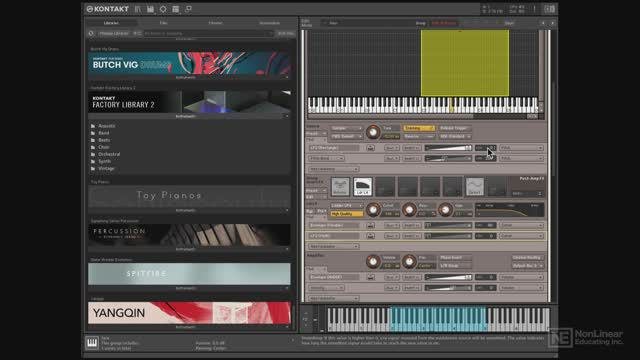
Task: Click the yellow mapped zone in mapping editor
Action: [465, 63]
